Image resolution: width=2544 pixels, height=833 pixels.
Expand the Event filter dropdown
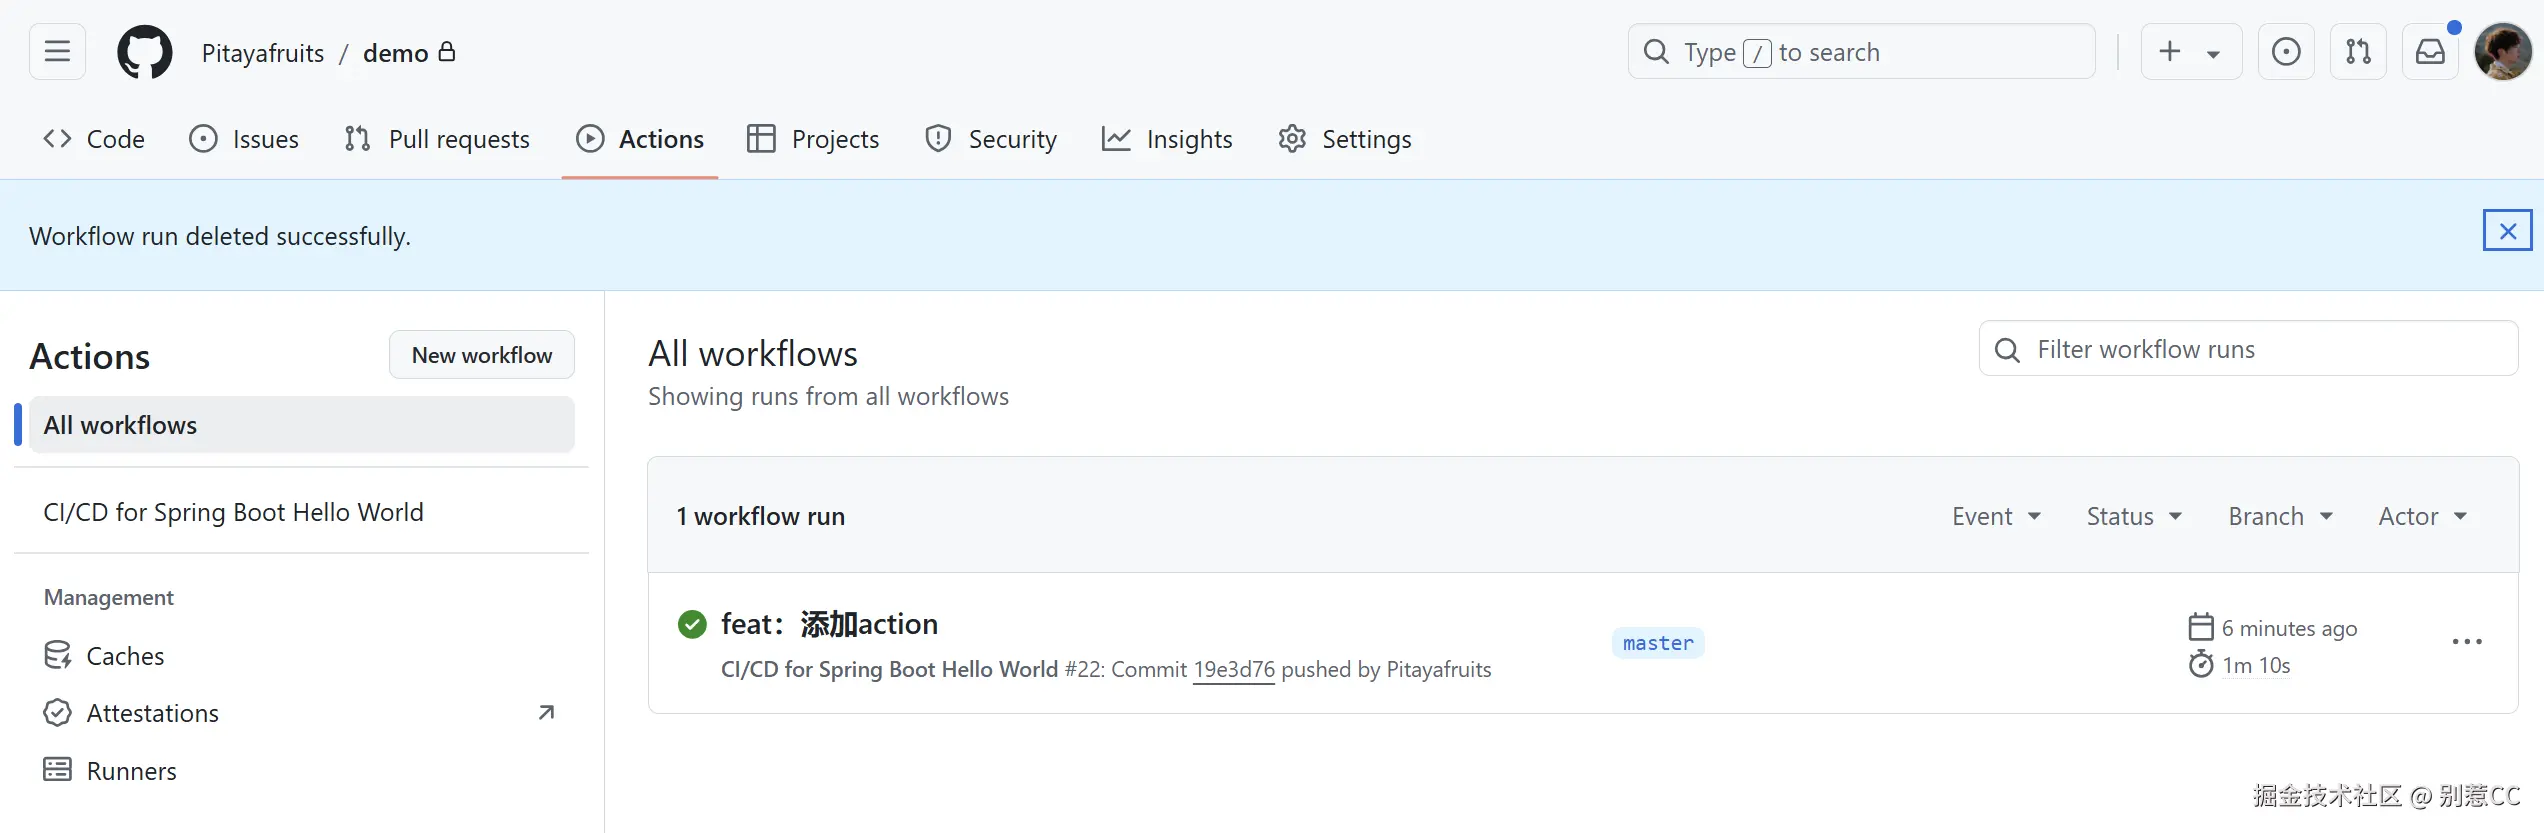click(1996, 516)
